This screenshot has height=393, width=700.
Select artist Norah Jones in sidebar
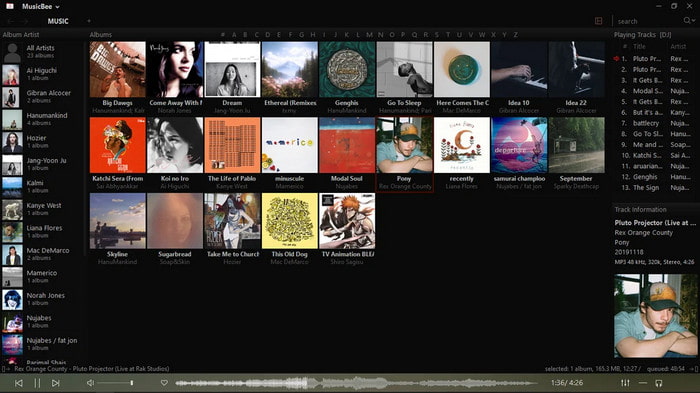(x=42, y=299)
